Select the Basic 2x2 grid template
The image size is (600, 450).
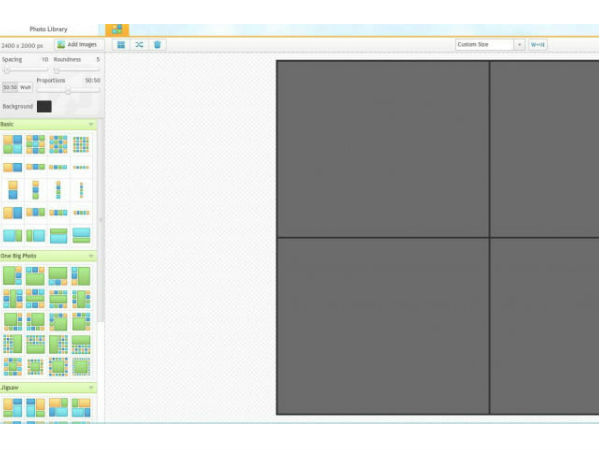point(13,144)
